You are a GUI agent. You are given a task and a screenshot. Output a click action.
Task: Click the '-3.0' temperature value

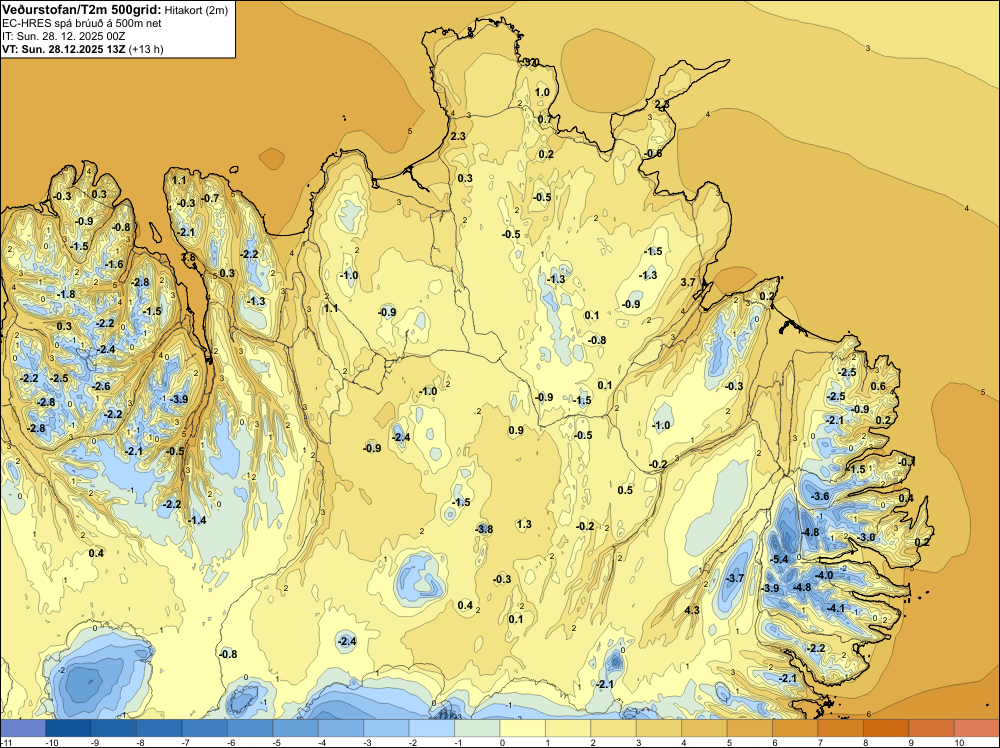866,538
